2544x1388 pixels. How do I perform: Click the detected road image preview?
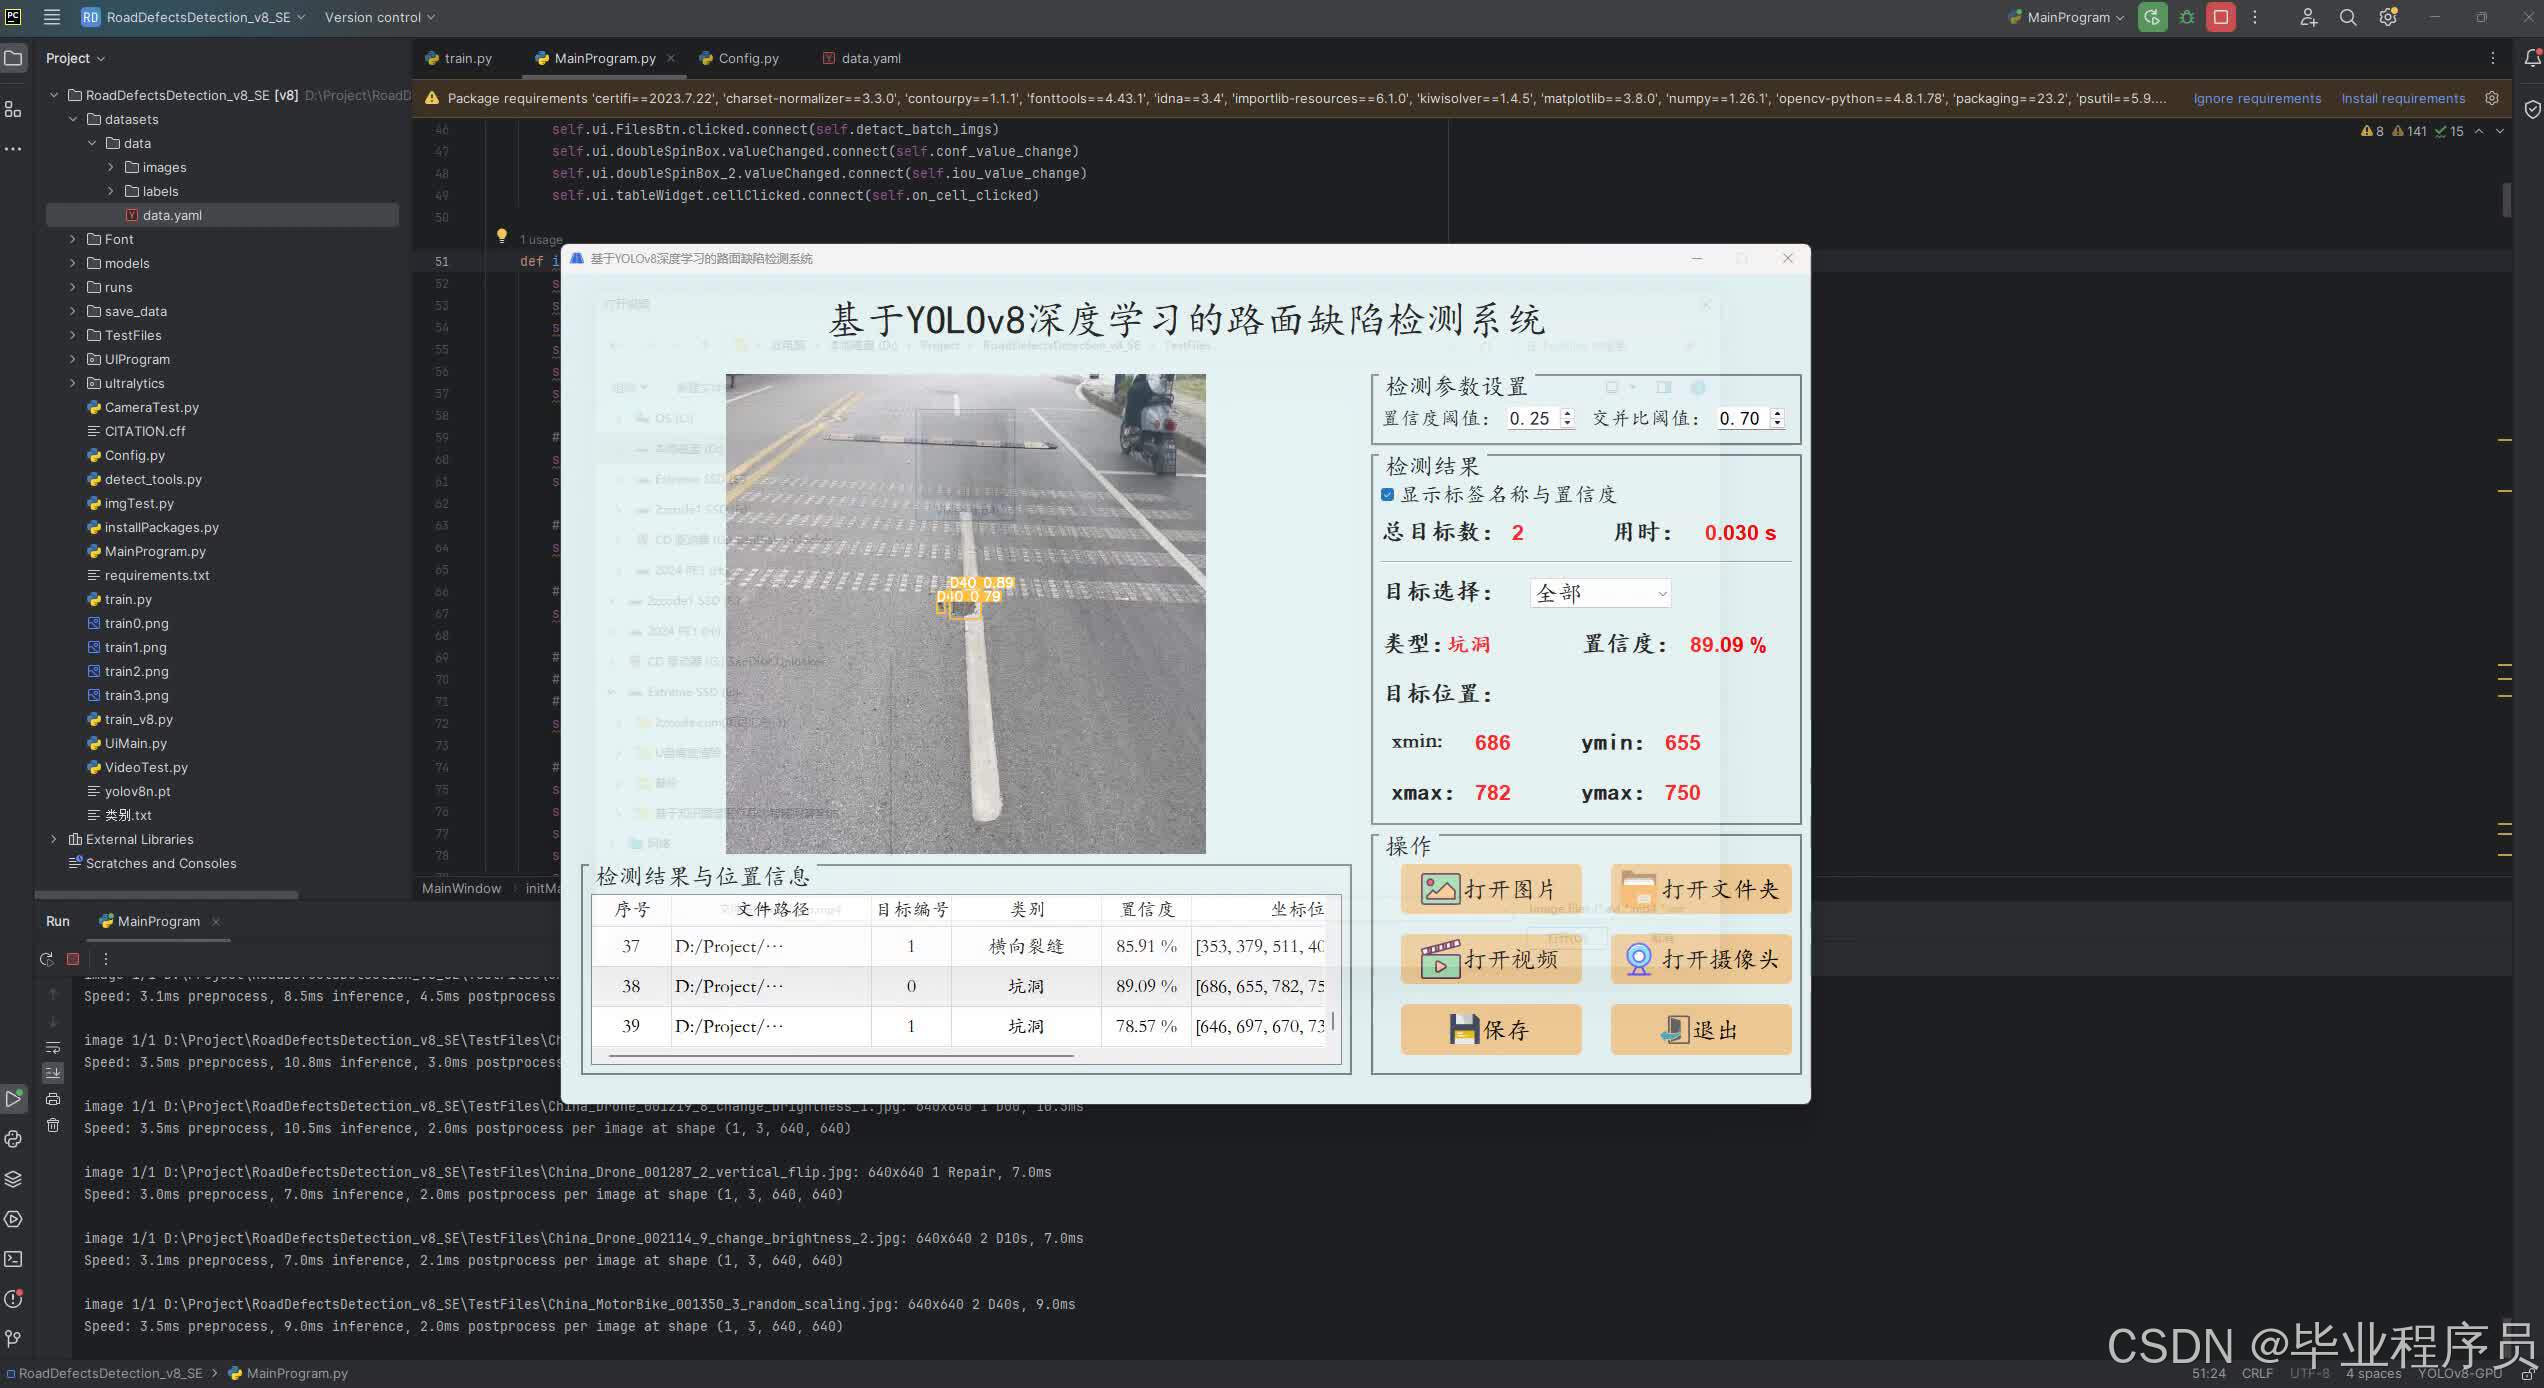click(965, 613)
